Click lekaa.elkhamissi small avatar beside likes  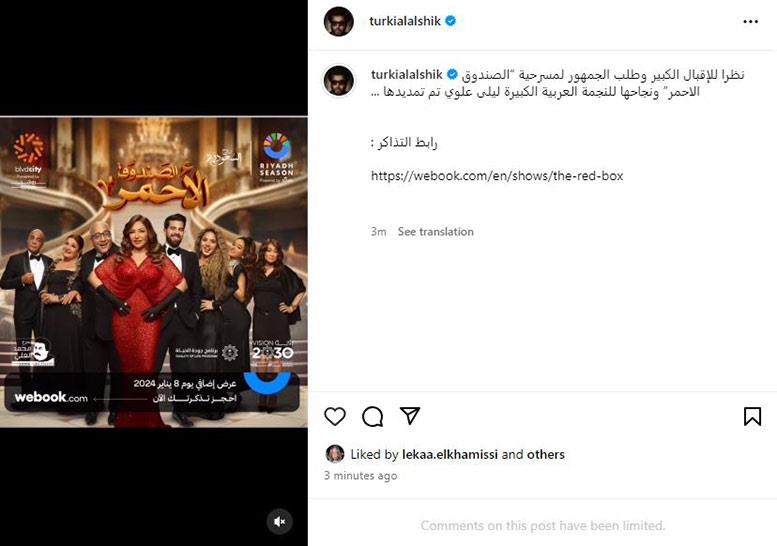[334, 454]
